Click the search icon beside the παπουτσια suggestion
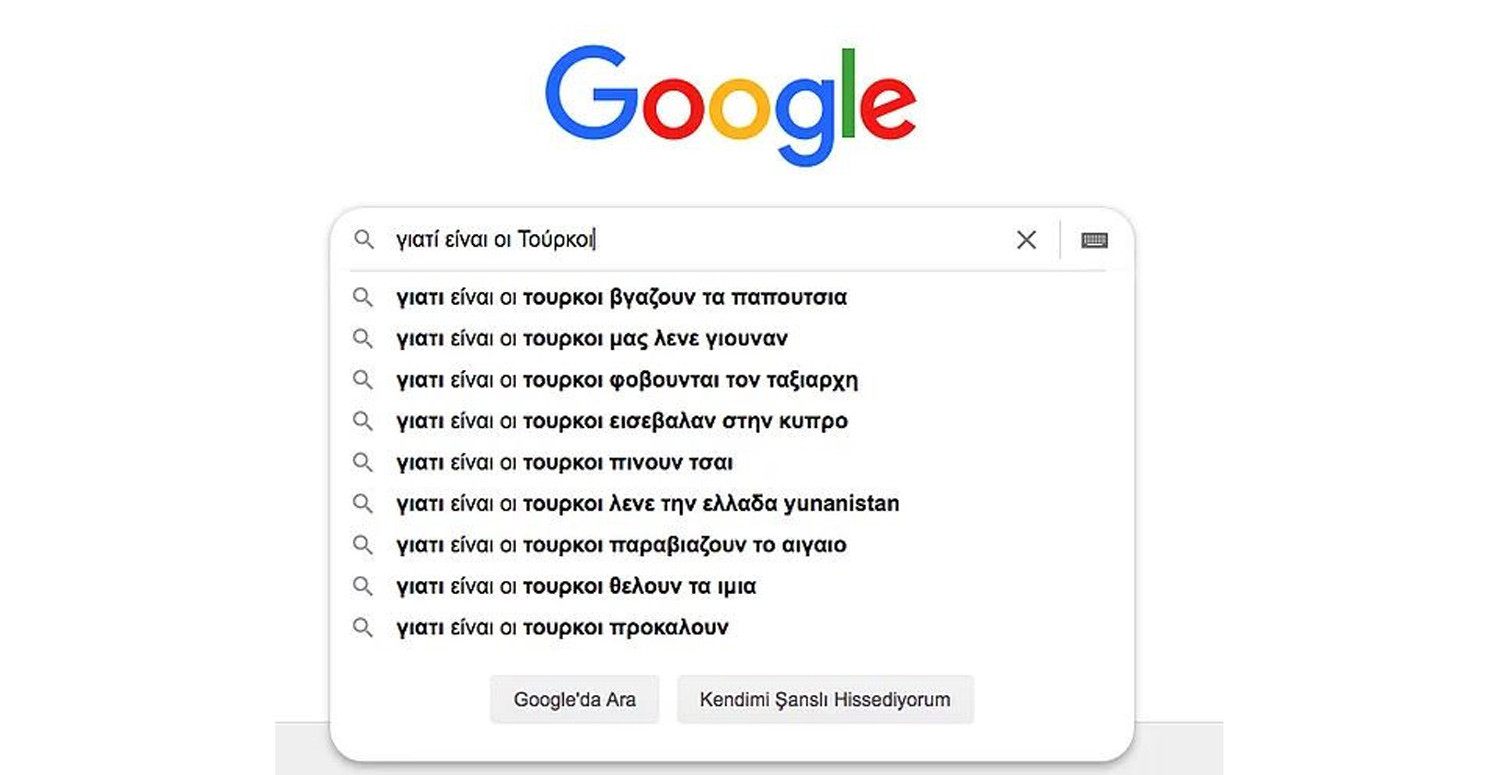 point(363,297)
